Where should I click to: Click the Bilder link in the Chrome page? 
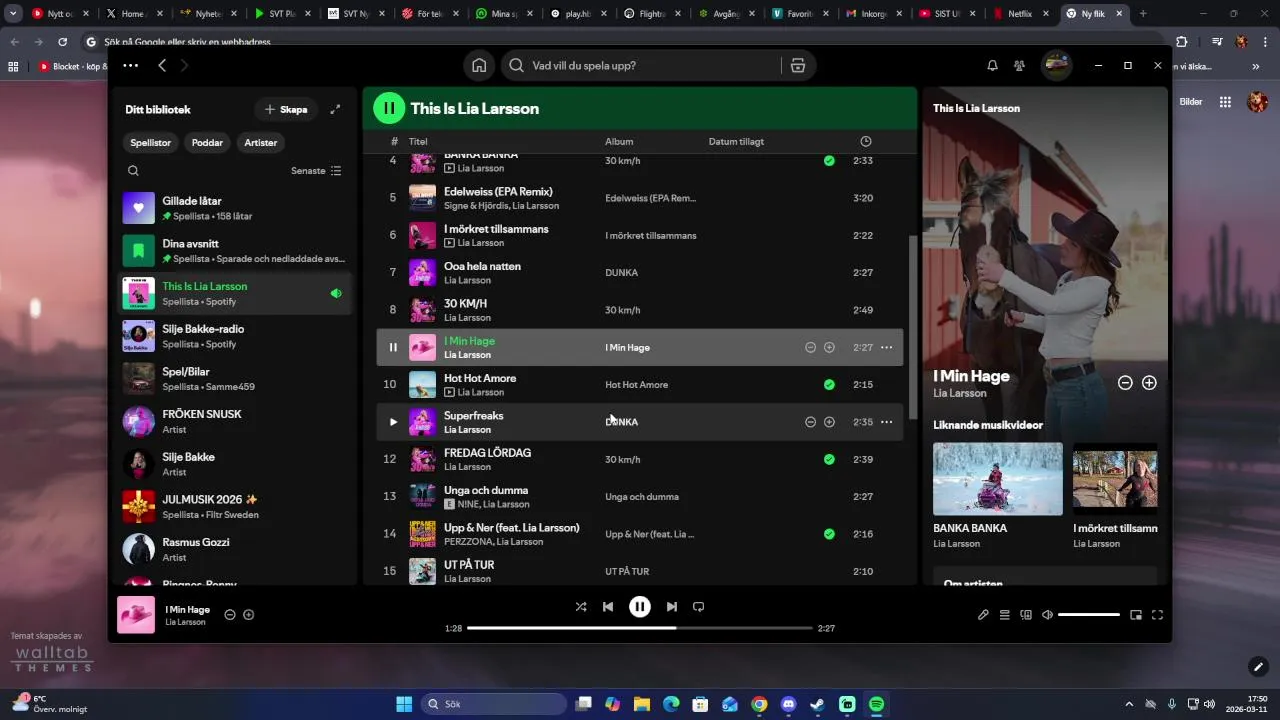1191,102
